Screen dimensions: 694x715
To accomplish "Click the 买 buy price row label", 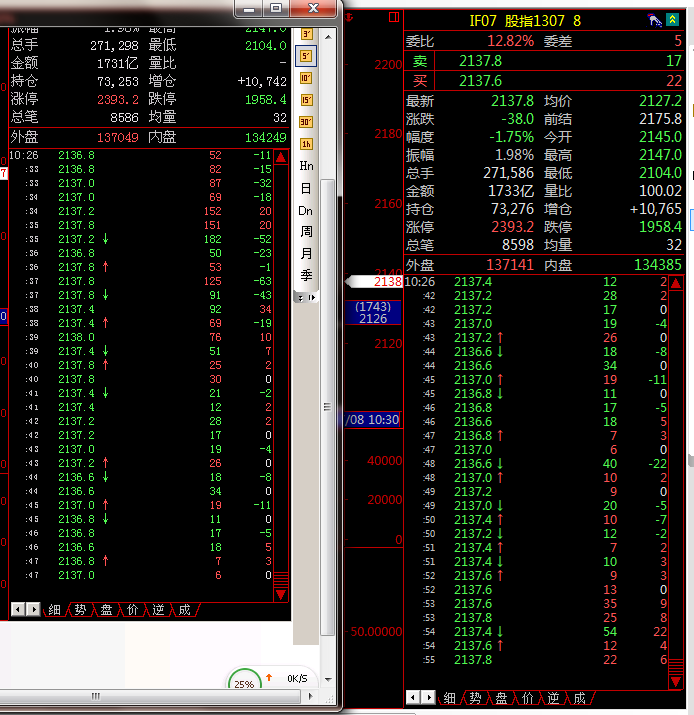I will (x=420, y=81).
